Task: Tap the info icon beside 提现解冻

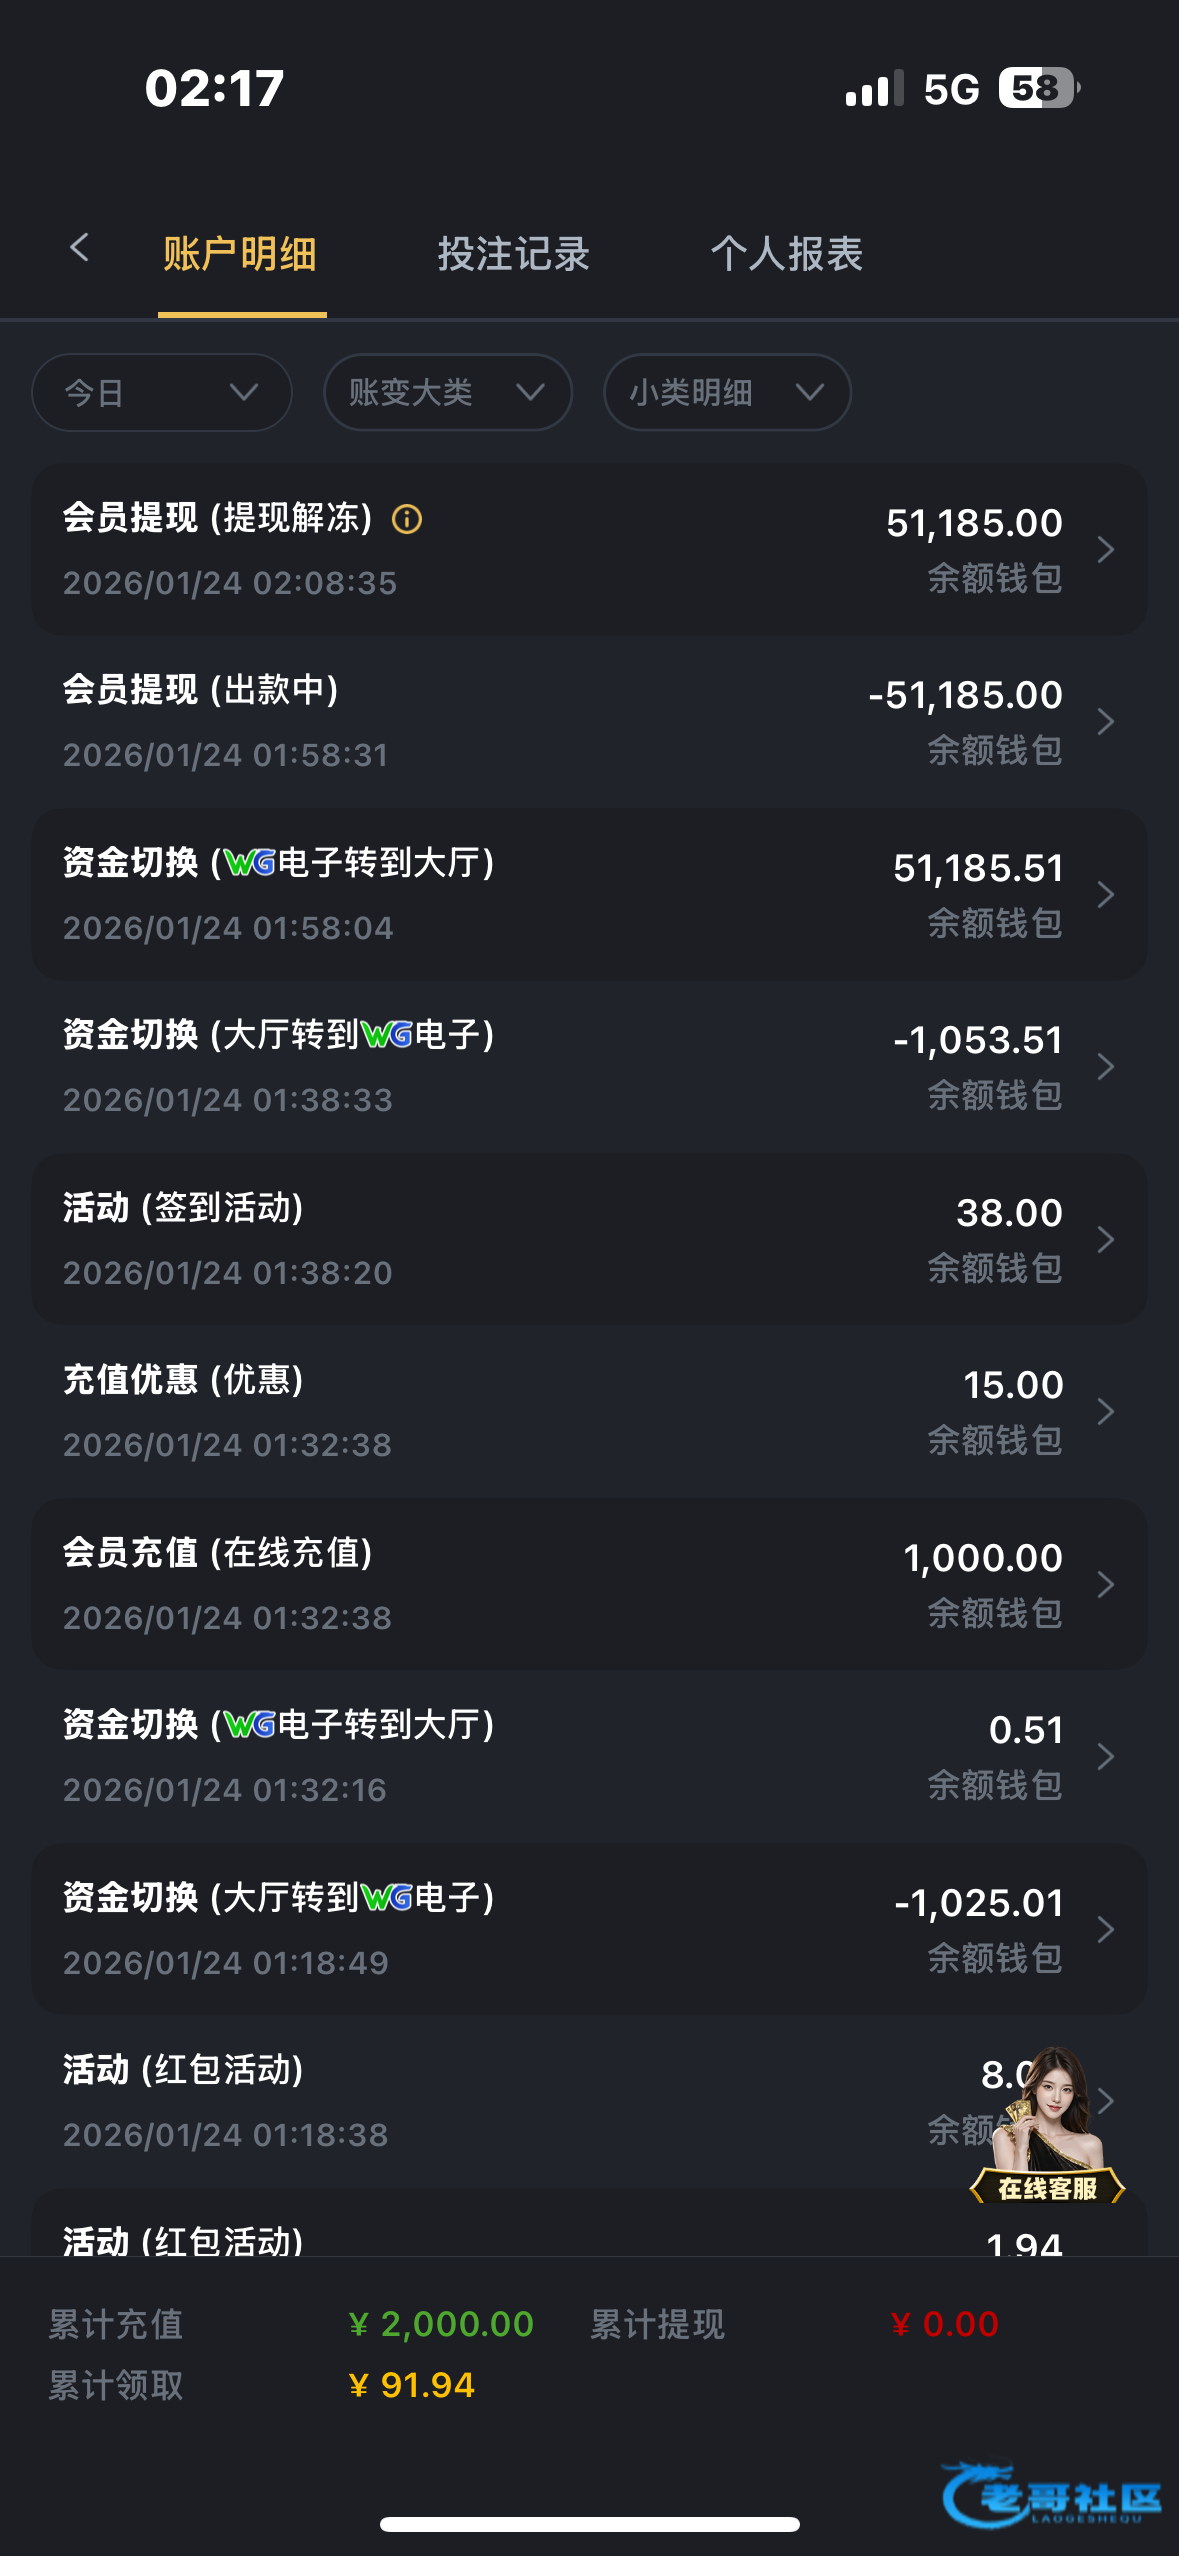Action: pyautogui.click(x=407, y=519)
